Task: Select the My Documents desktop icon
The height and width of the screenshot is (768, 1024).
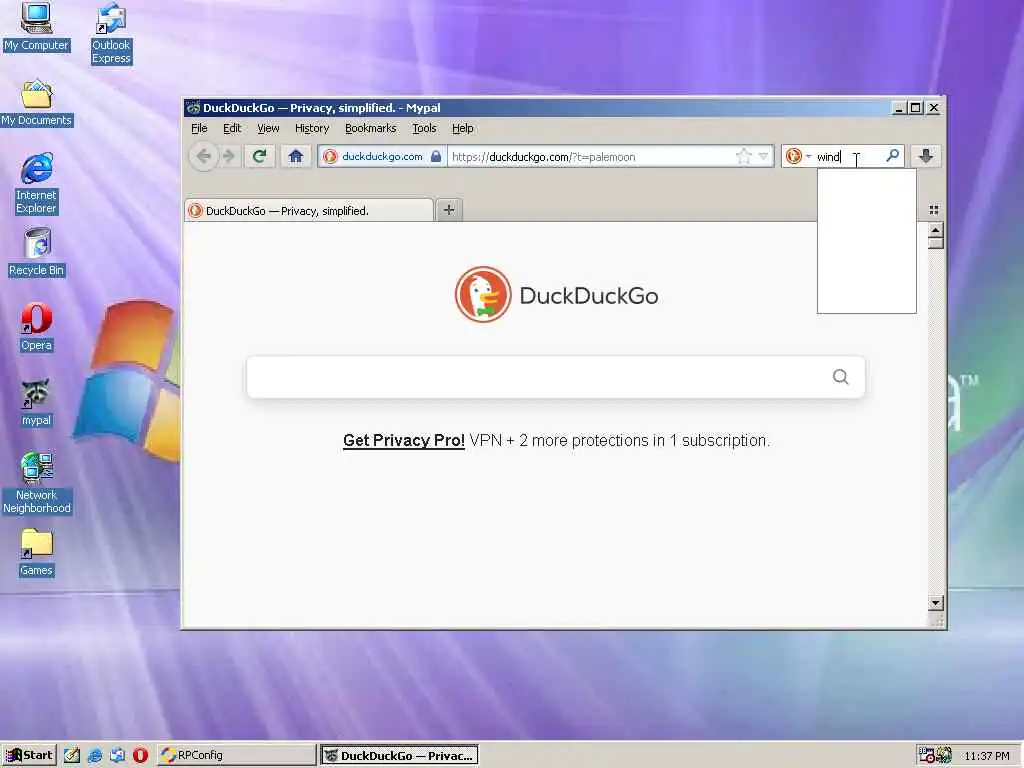Action: pos(37,103)
